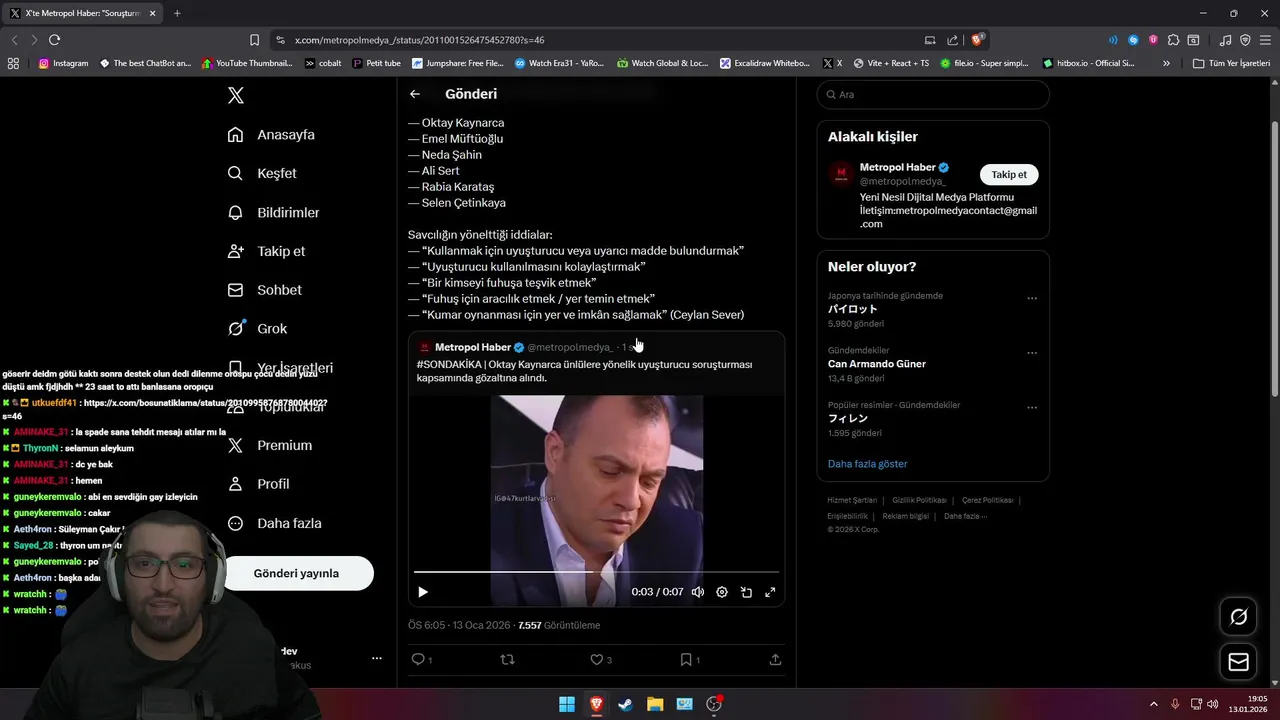Open the music note playlist icon
This screenshot has width=1280, height=720.
coord(1225,40)
